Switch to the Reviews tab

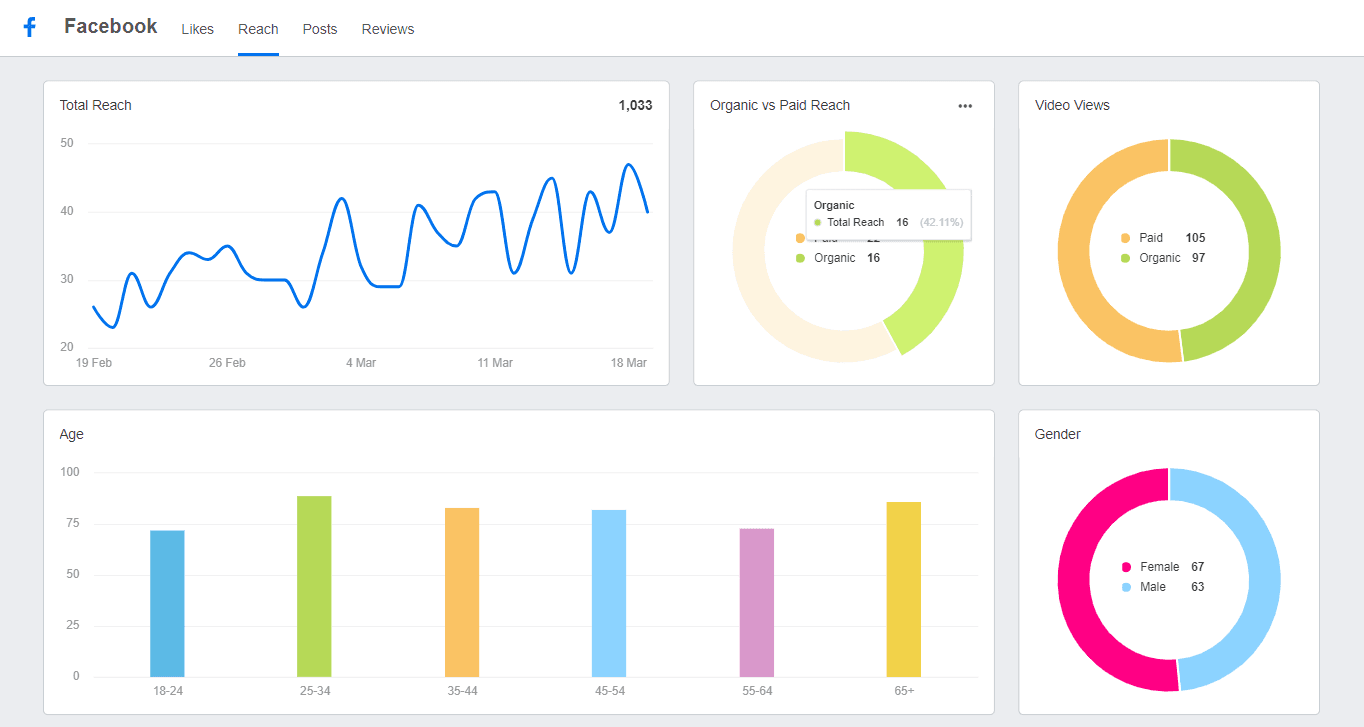387,29
